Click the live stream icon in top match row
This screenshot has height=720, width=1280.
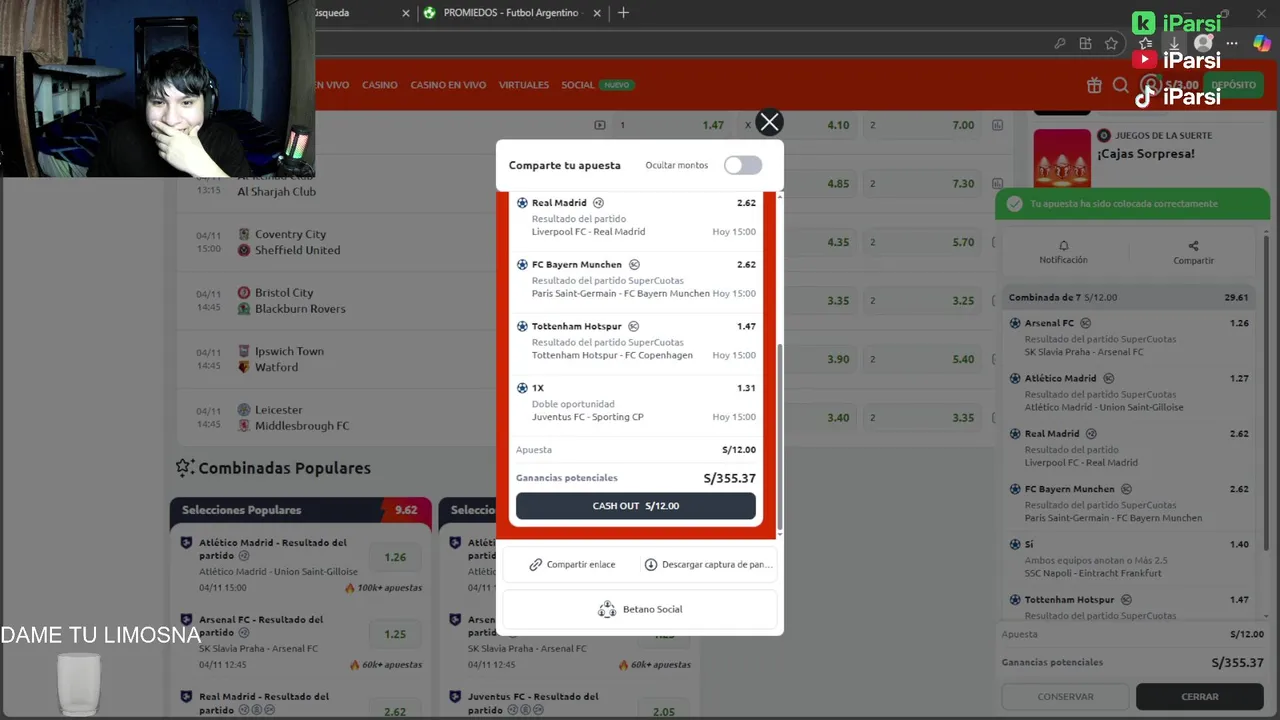pos(600,125)
